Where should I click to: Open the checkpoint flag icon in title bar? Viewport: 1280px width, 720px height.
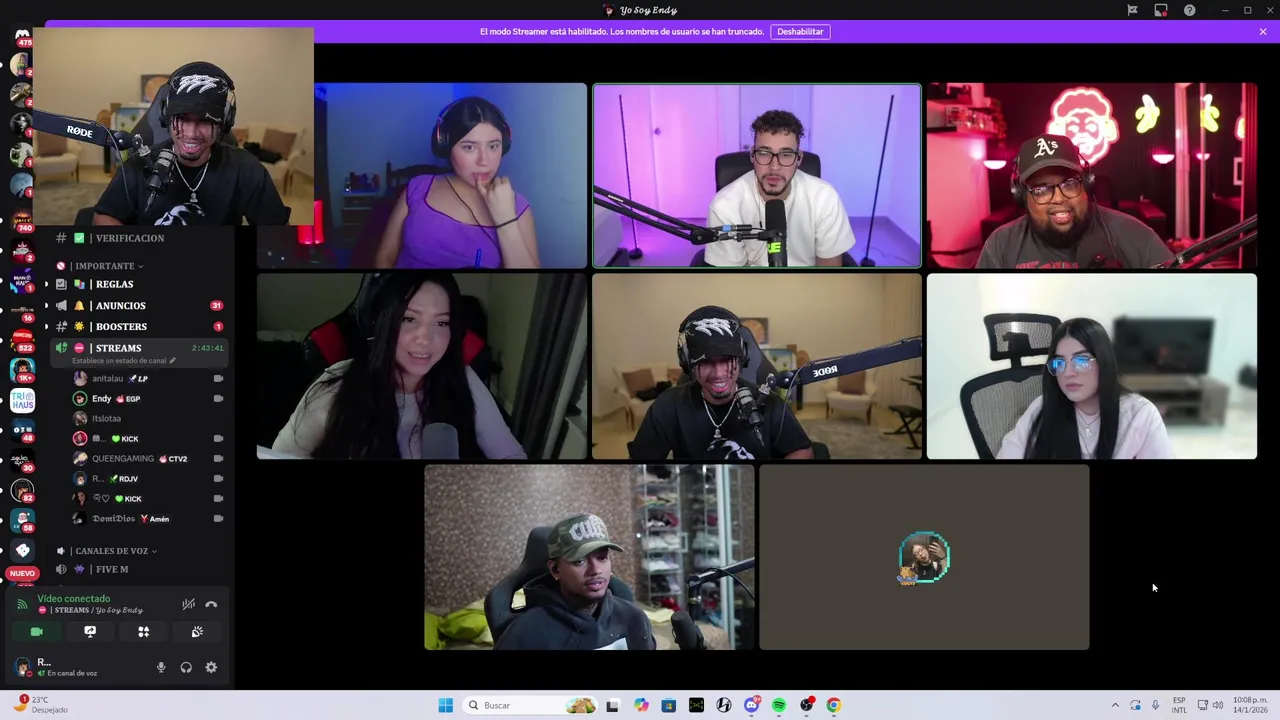click(x=1132, y=10)
